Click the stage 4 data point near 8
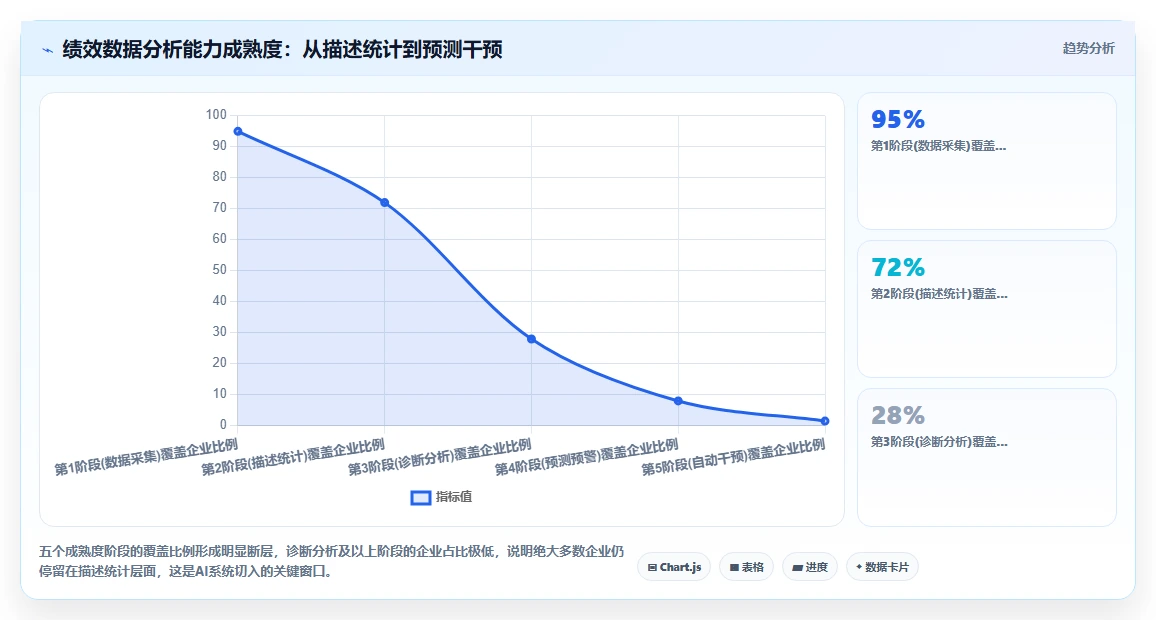This screenshot has width=1156, height=620. [x=678, y=401]
